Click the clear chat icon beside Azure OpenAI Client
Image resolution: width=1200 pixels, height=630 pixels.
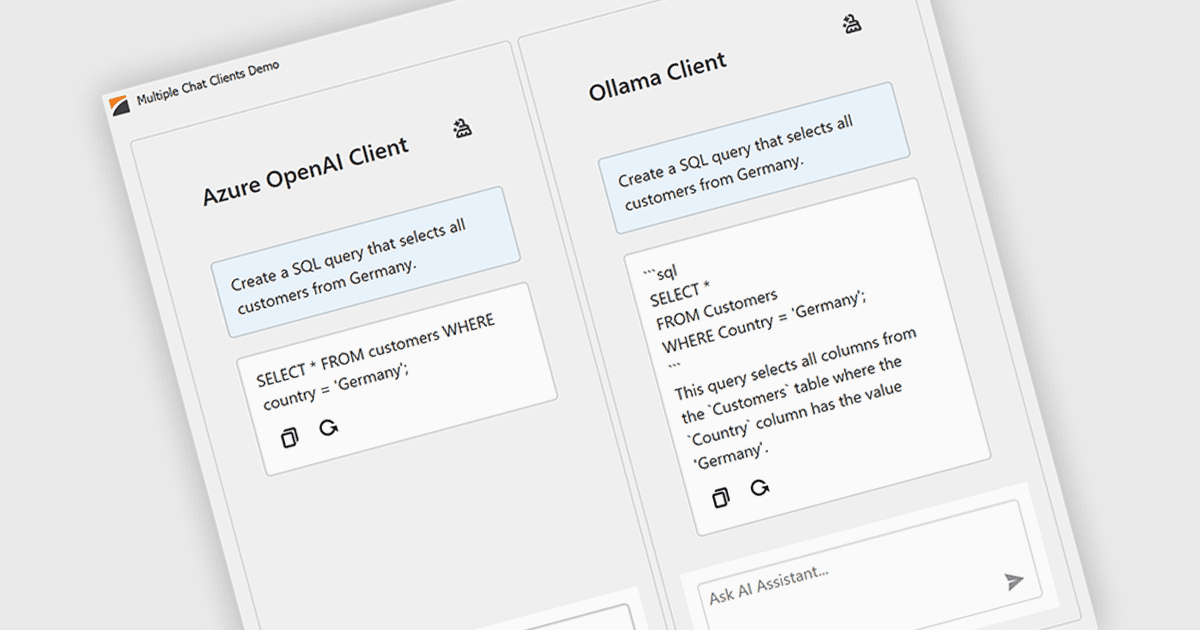tap(462, 128)
